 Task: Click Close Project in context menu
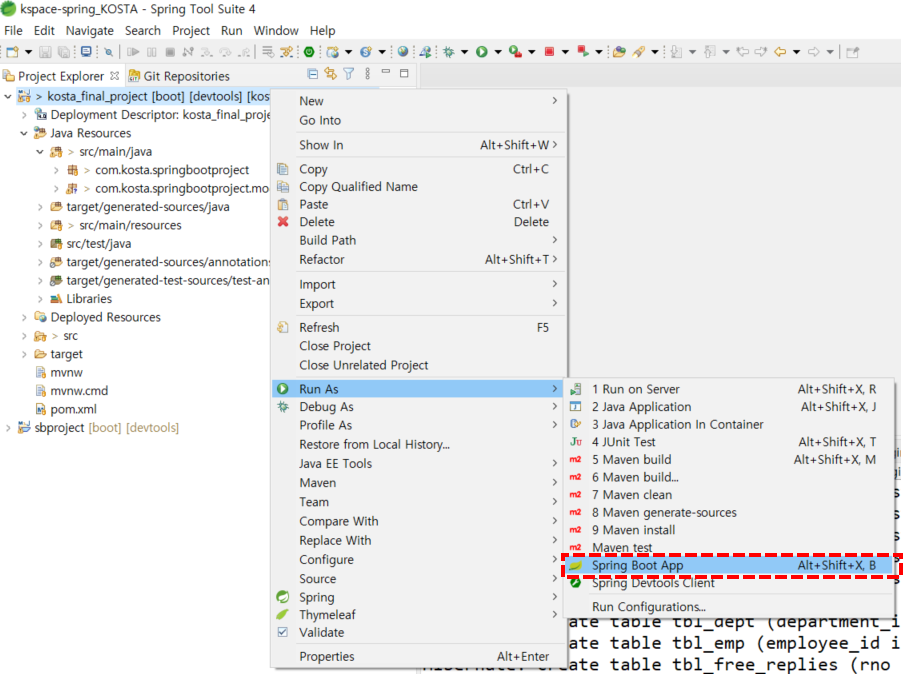(419, 346)
